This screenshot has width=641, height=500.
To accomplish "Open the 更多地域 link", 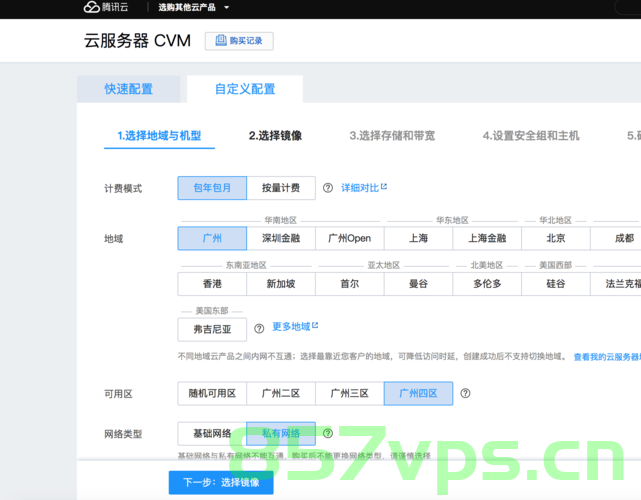I will (295, 326).
